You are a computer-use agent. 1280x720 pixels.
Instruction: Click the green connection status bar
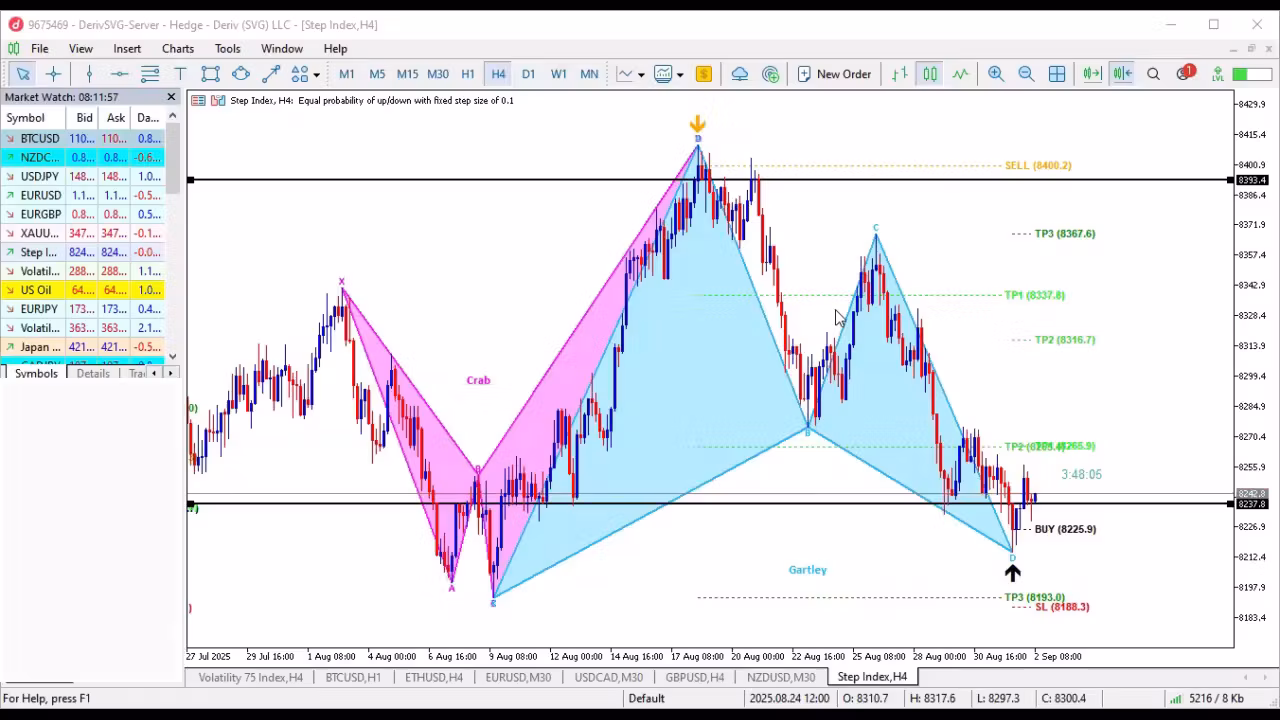click(1252, 74)
